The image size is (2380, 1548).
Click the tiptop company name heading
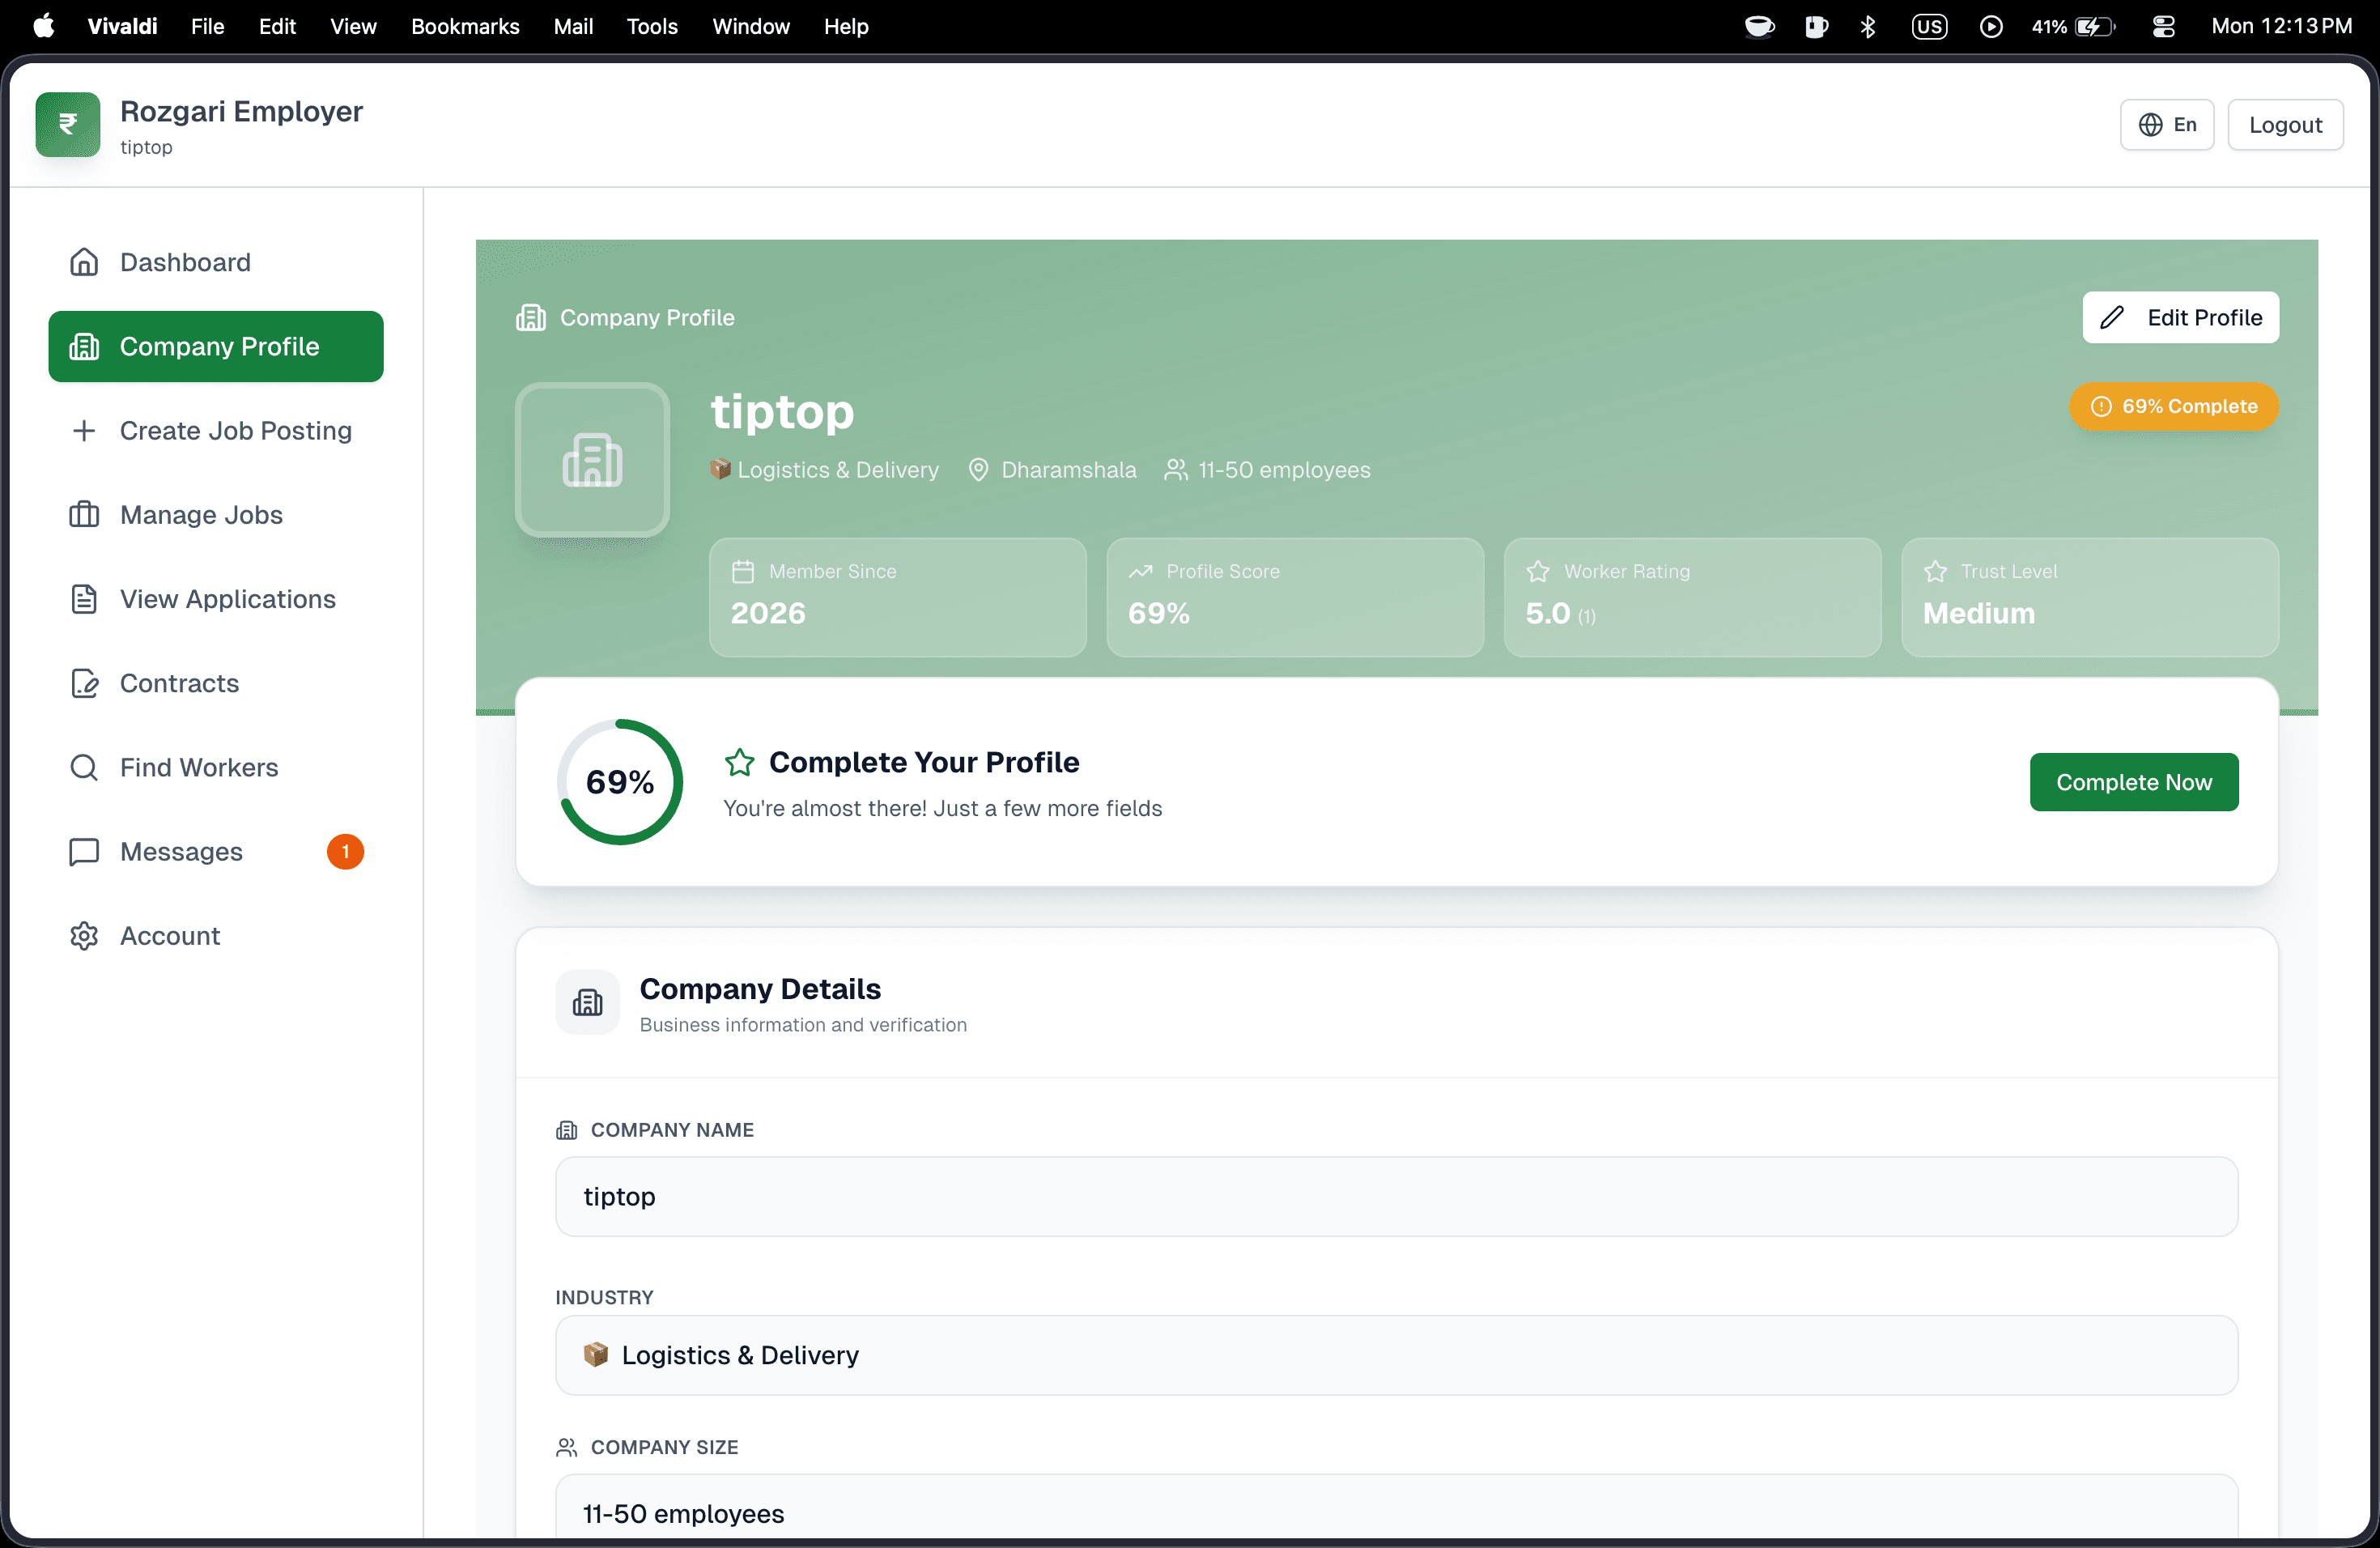point(782,412)
